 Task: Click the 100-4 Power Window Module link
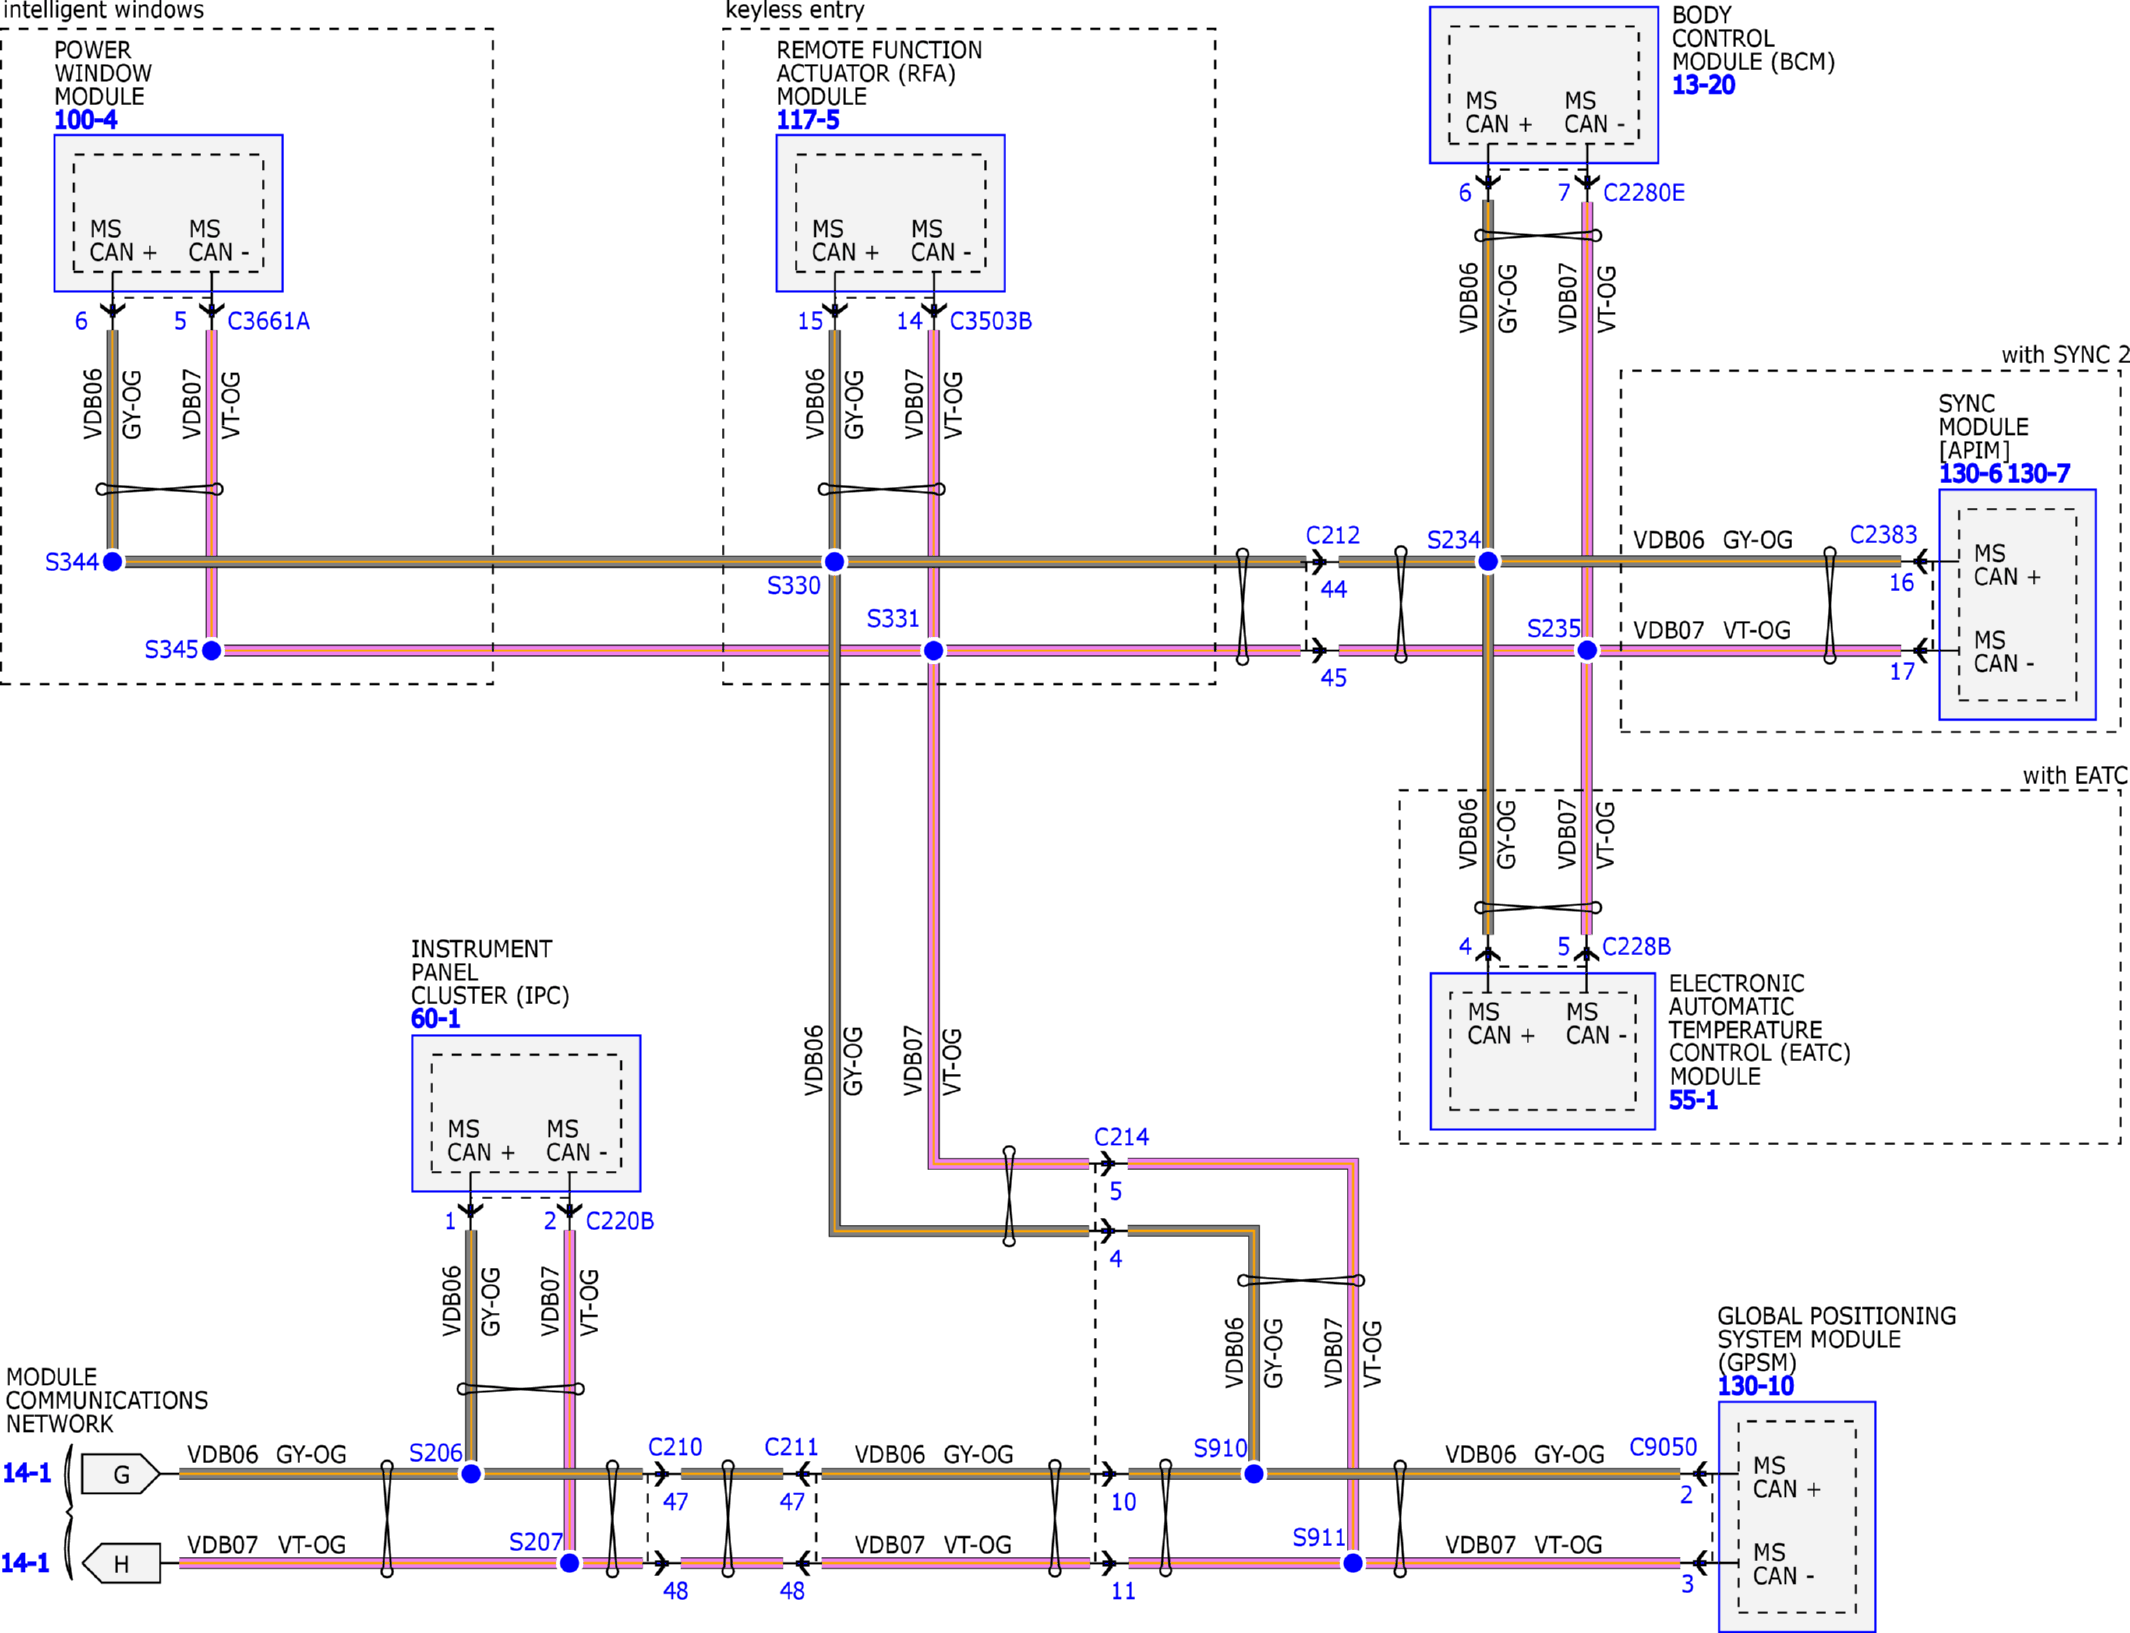tap(85, 121)
